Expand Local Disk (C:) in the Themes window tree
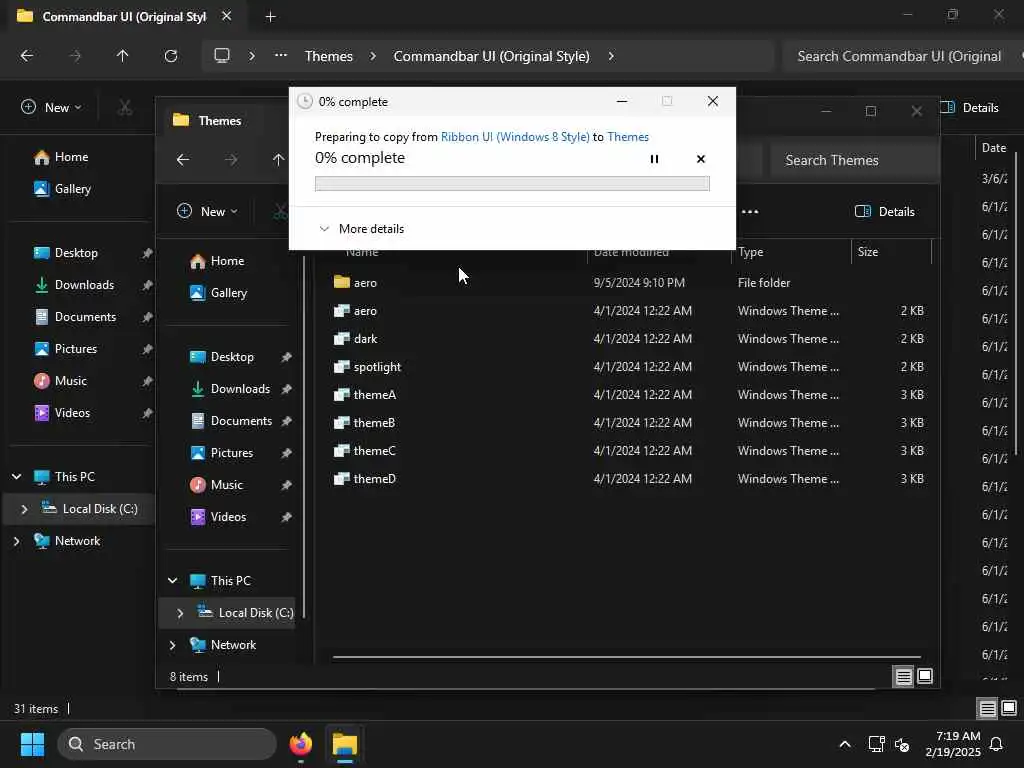 (x=180, y=613)
